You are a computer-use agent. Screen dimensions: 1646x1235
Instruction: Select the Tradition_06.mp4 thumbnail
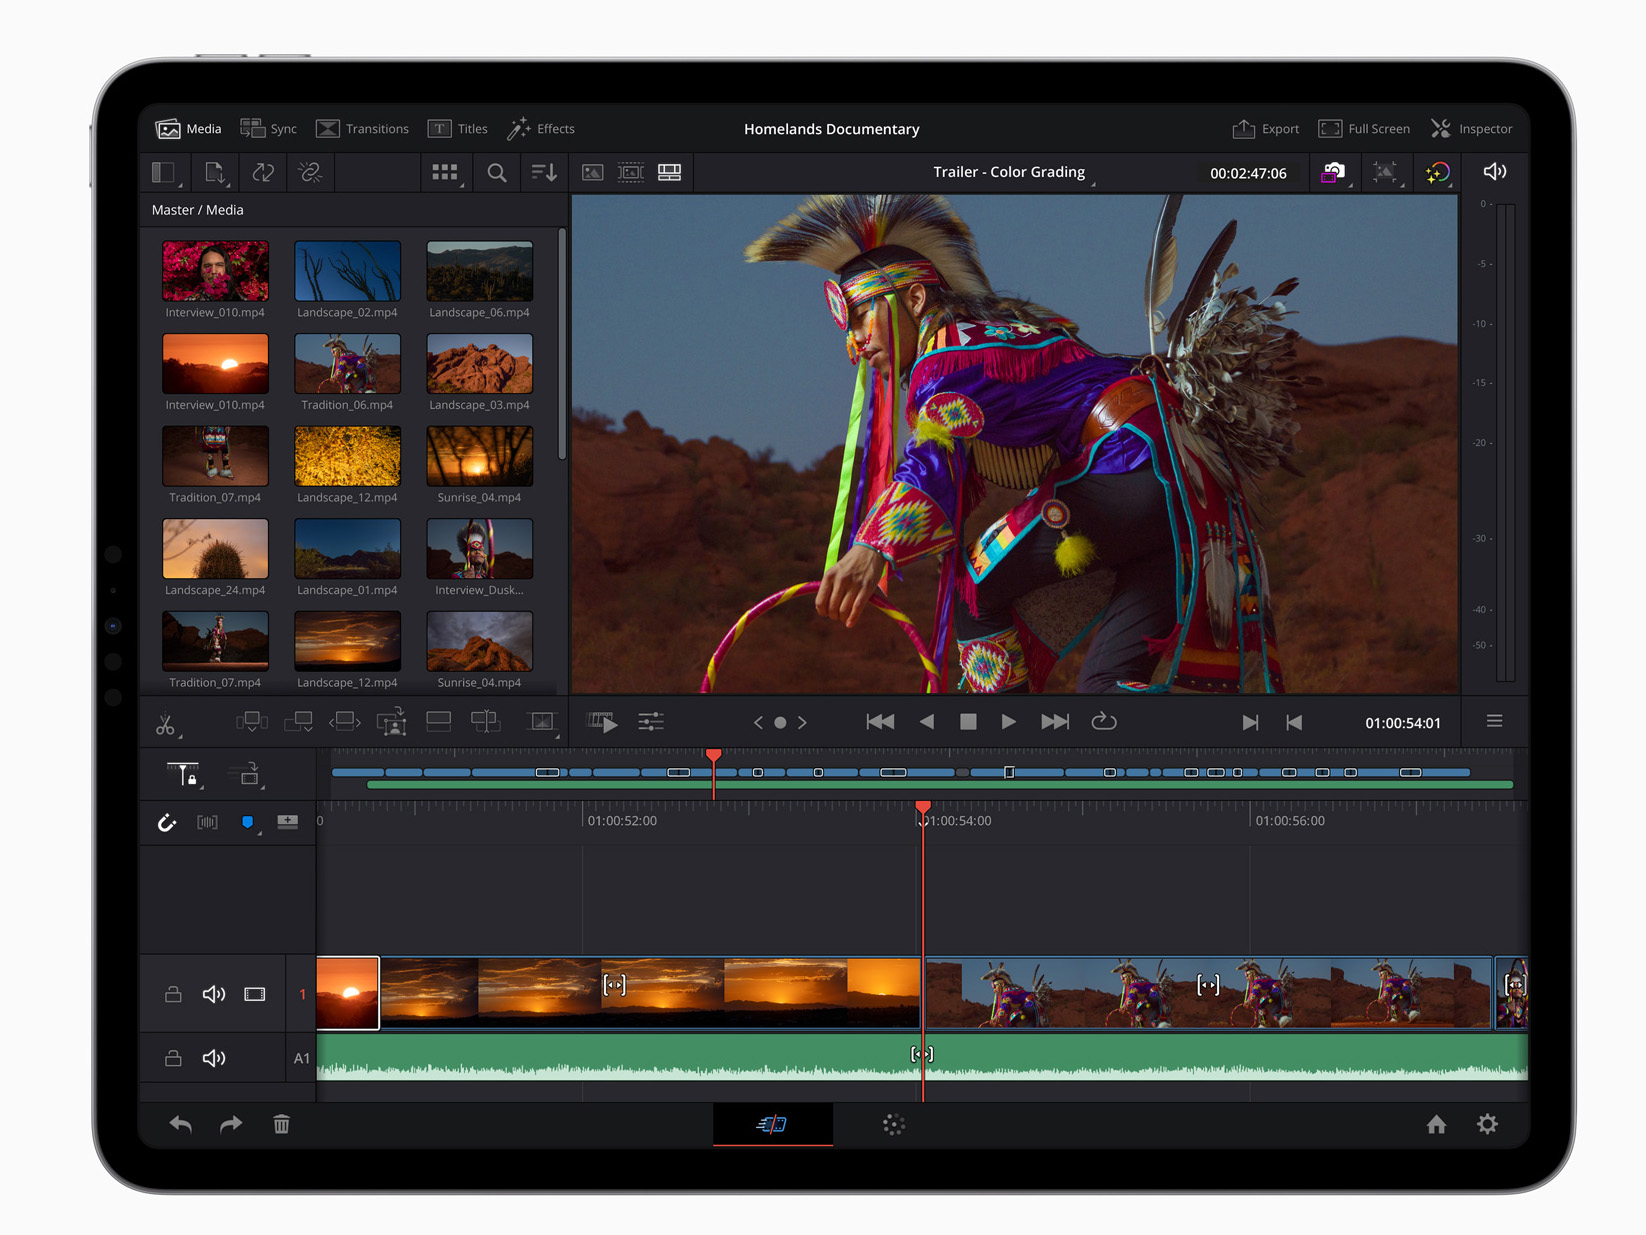pos(347,364)
